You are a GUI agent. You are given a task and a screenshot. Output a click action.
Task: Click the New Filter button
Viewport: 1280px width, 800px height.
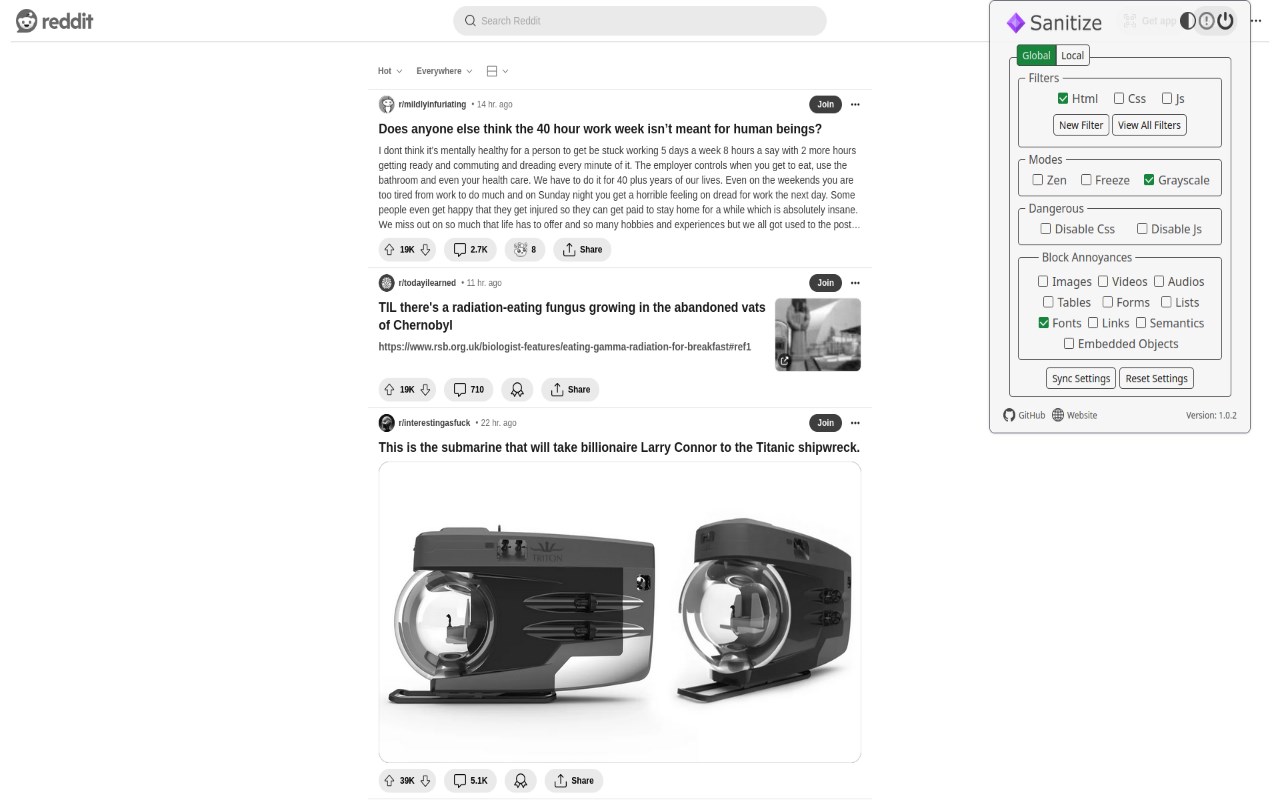[1081, 125]
